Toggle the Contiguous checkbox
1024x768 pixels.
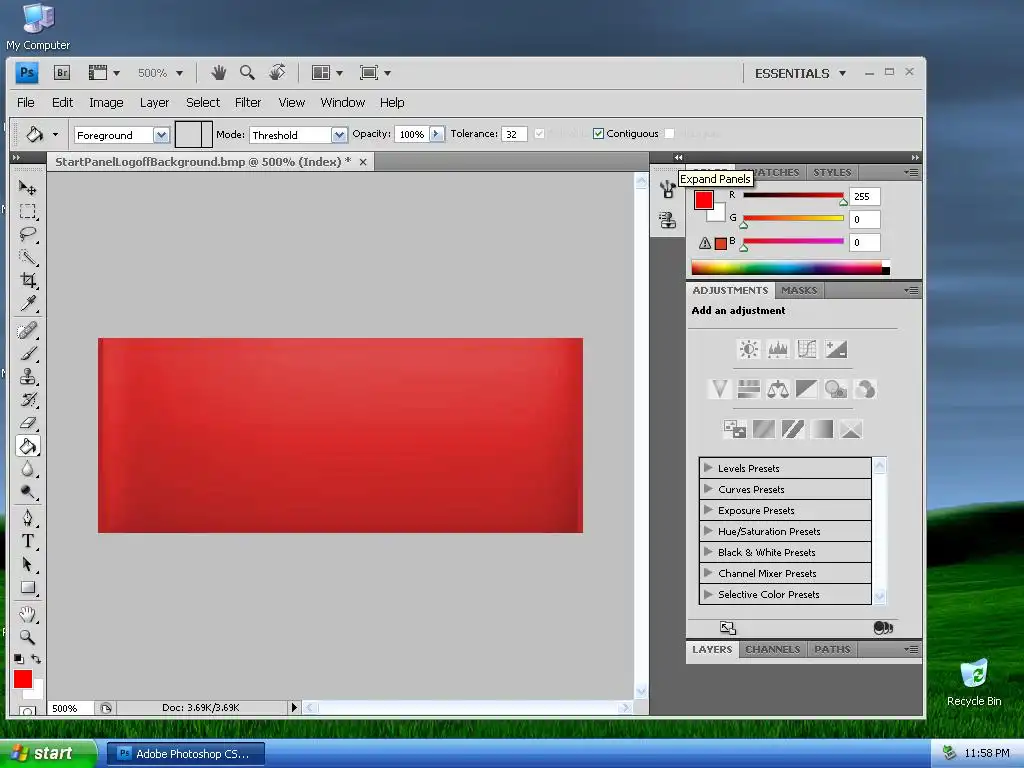pos(598,134)
